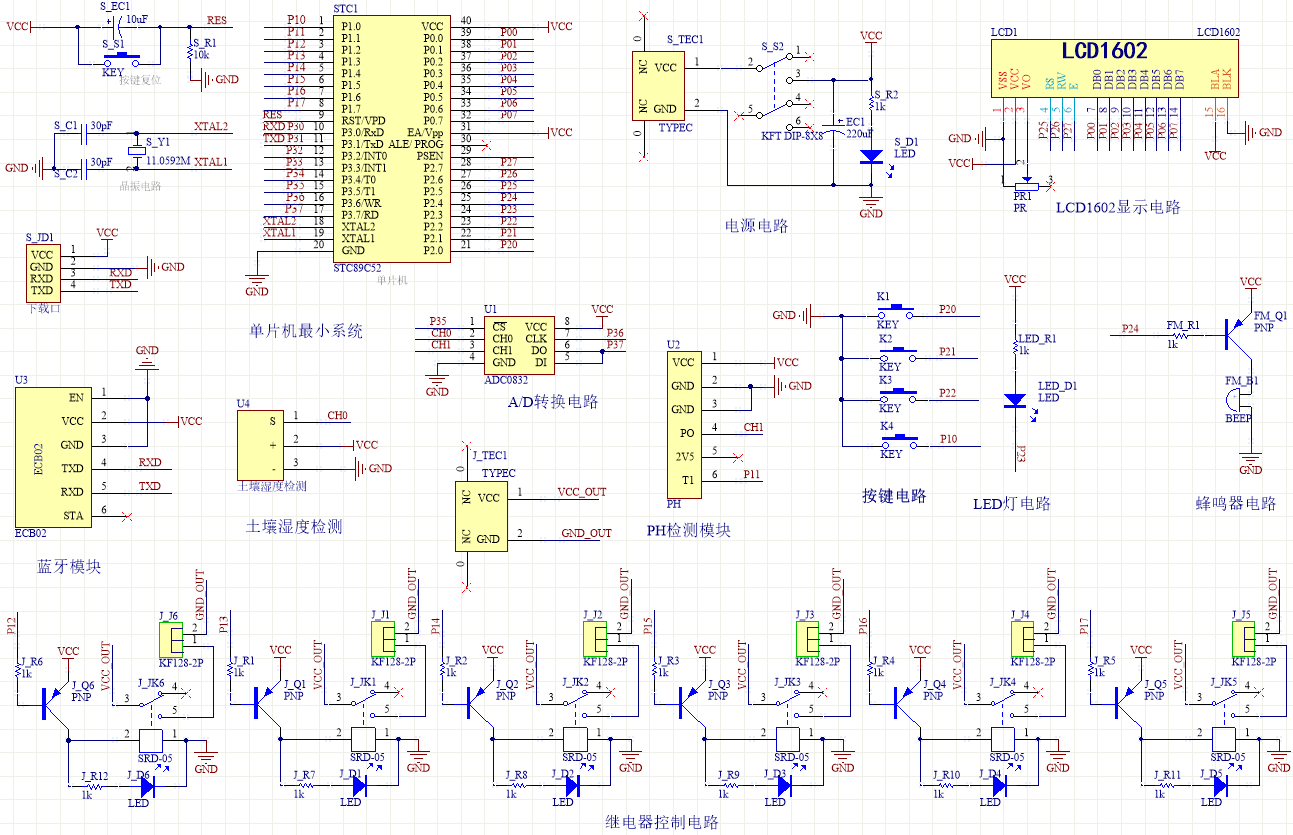The height and width of the screenshot is (835, 1293).
Task: Pick the LED_R1 1k resistor
Action: pyautogui.click(x=1015, y=345)
